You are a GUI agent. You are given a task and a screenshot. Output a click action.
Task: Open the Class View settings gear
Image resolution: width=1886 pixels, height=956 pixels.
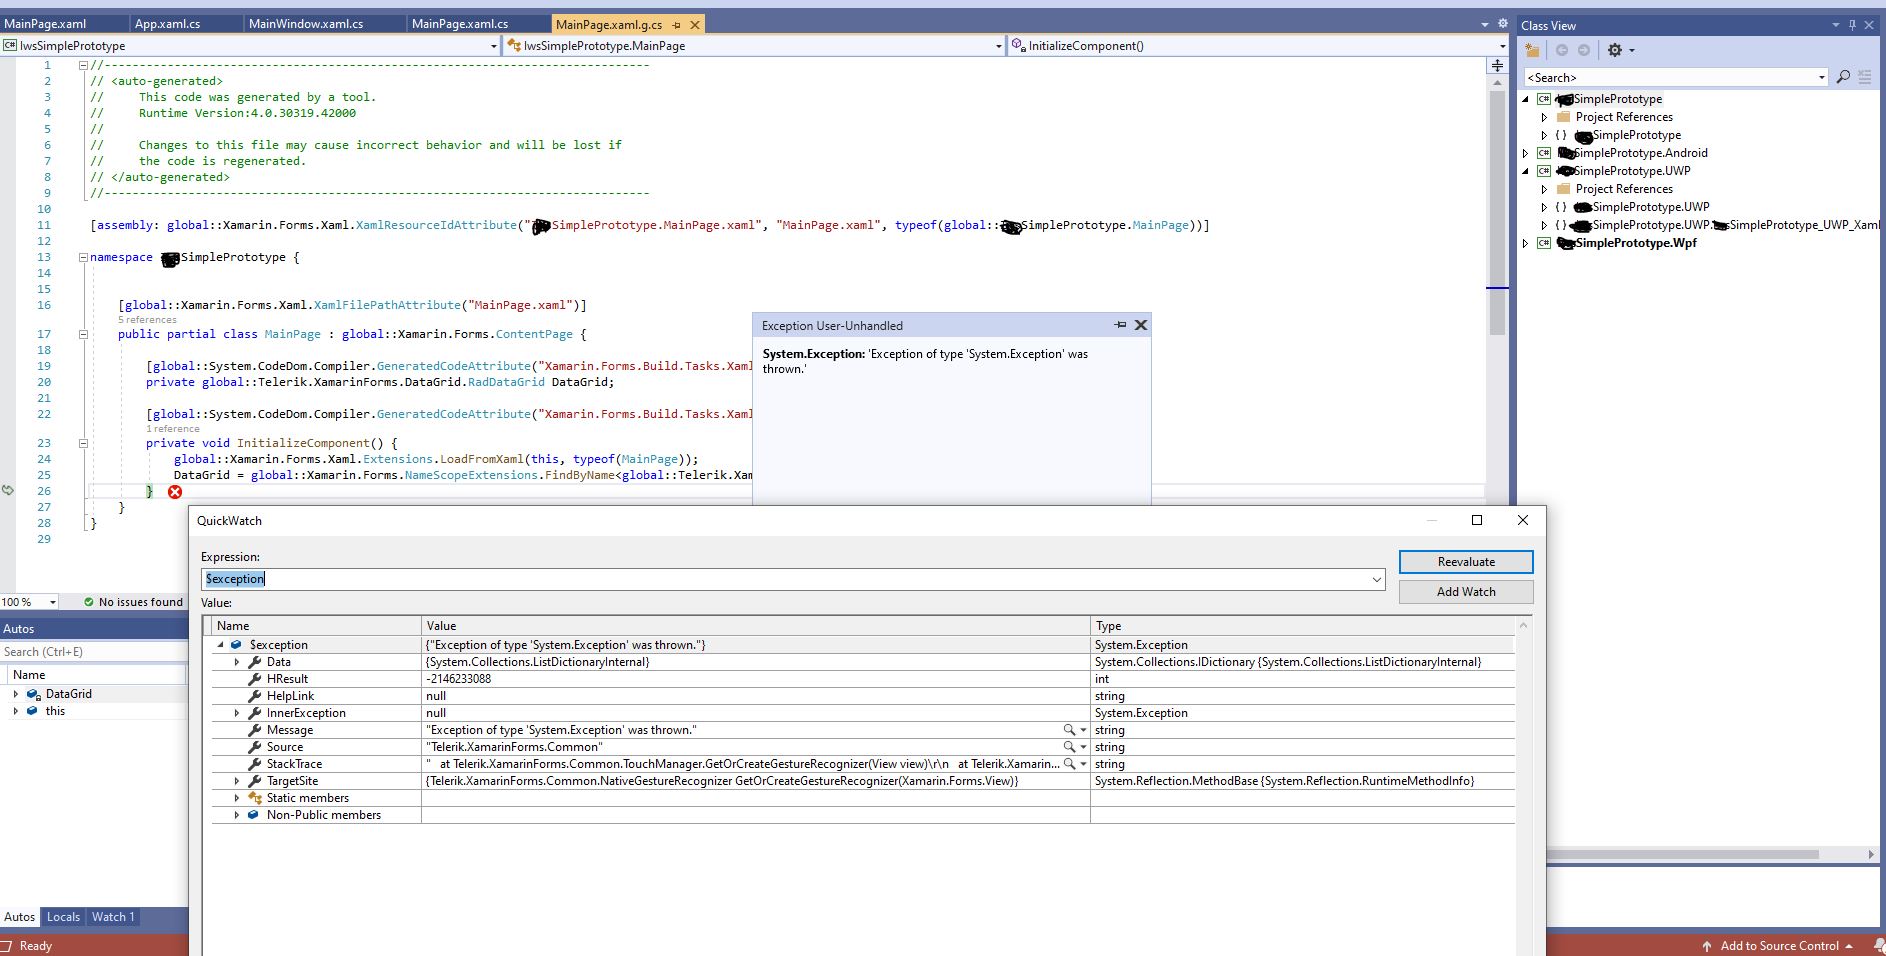1614,50
